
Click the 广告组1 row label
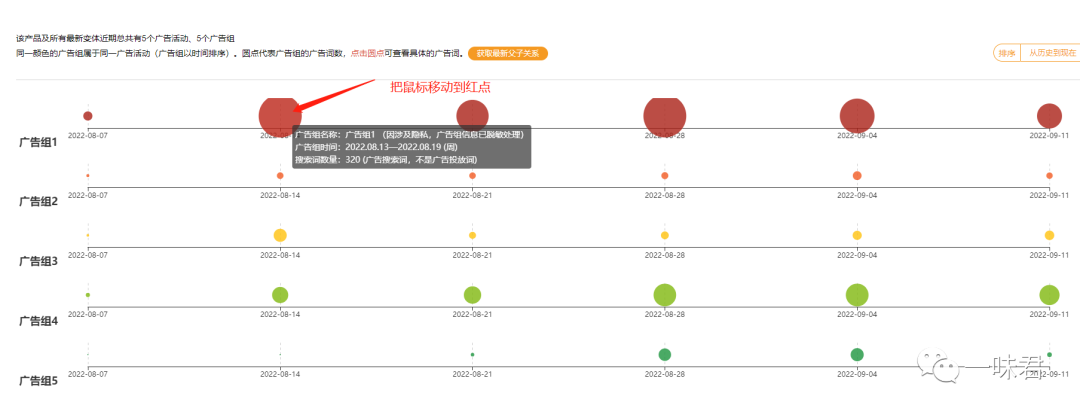(38, 142)
